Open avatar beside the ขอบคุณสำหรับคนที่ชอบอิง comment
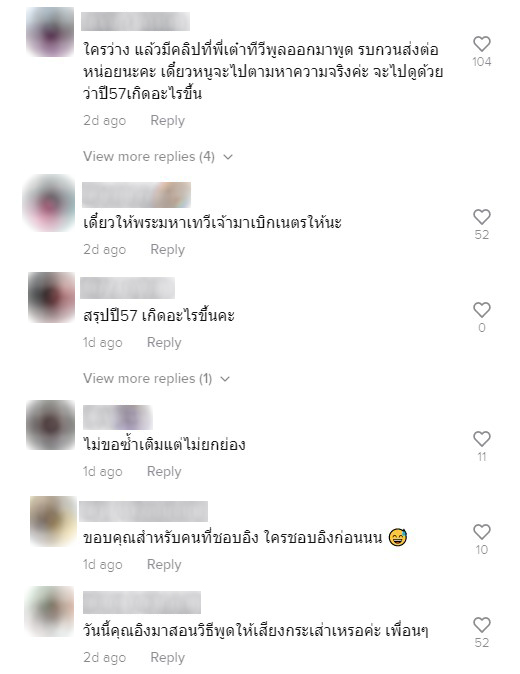This screenshot has height=674, width=520. click(53, 521)
